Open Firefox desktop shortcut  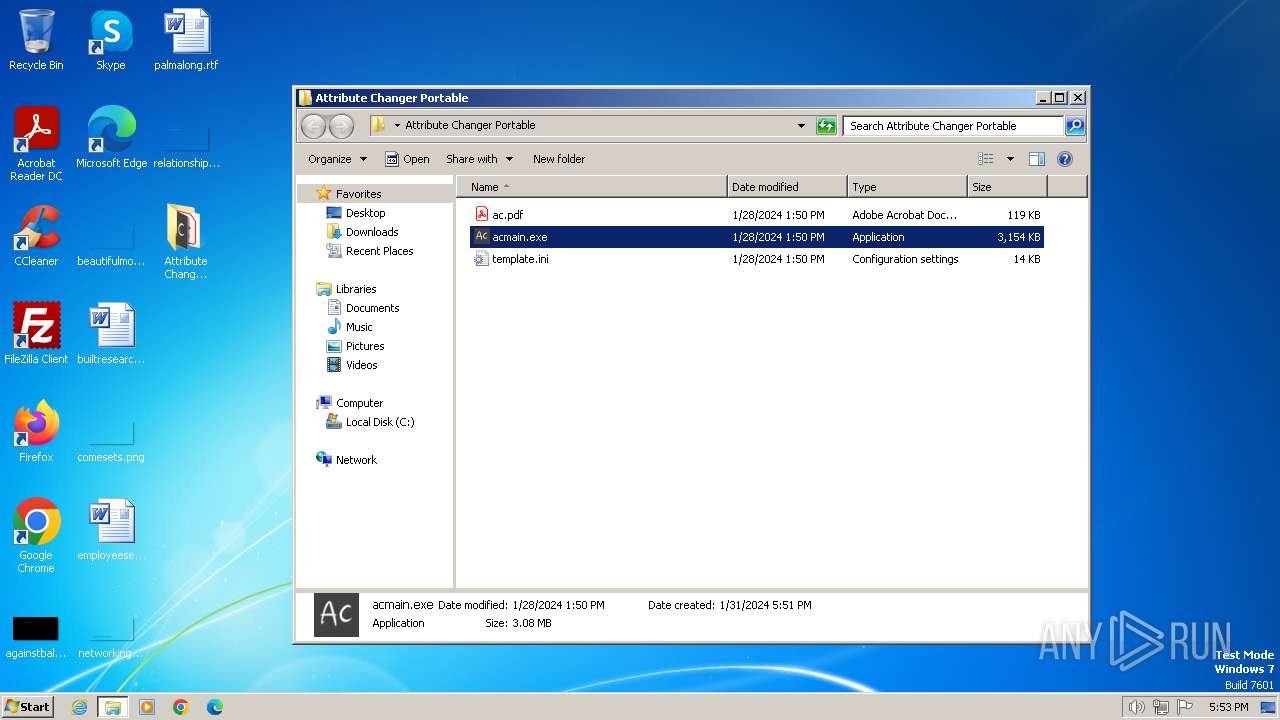coord(36,432)
